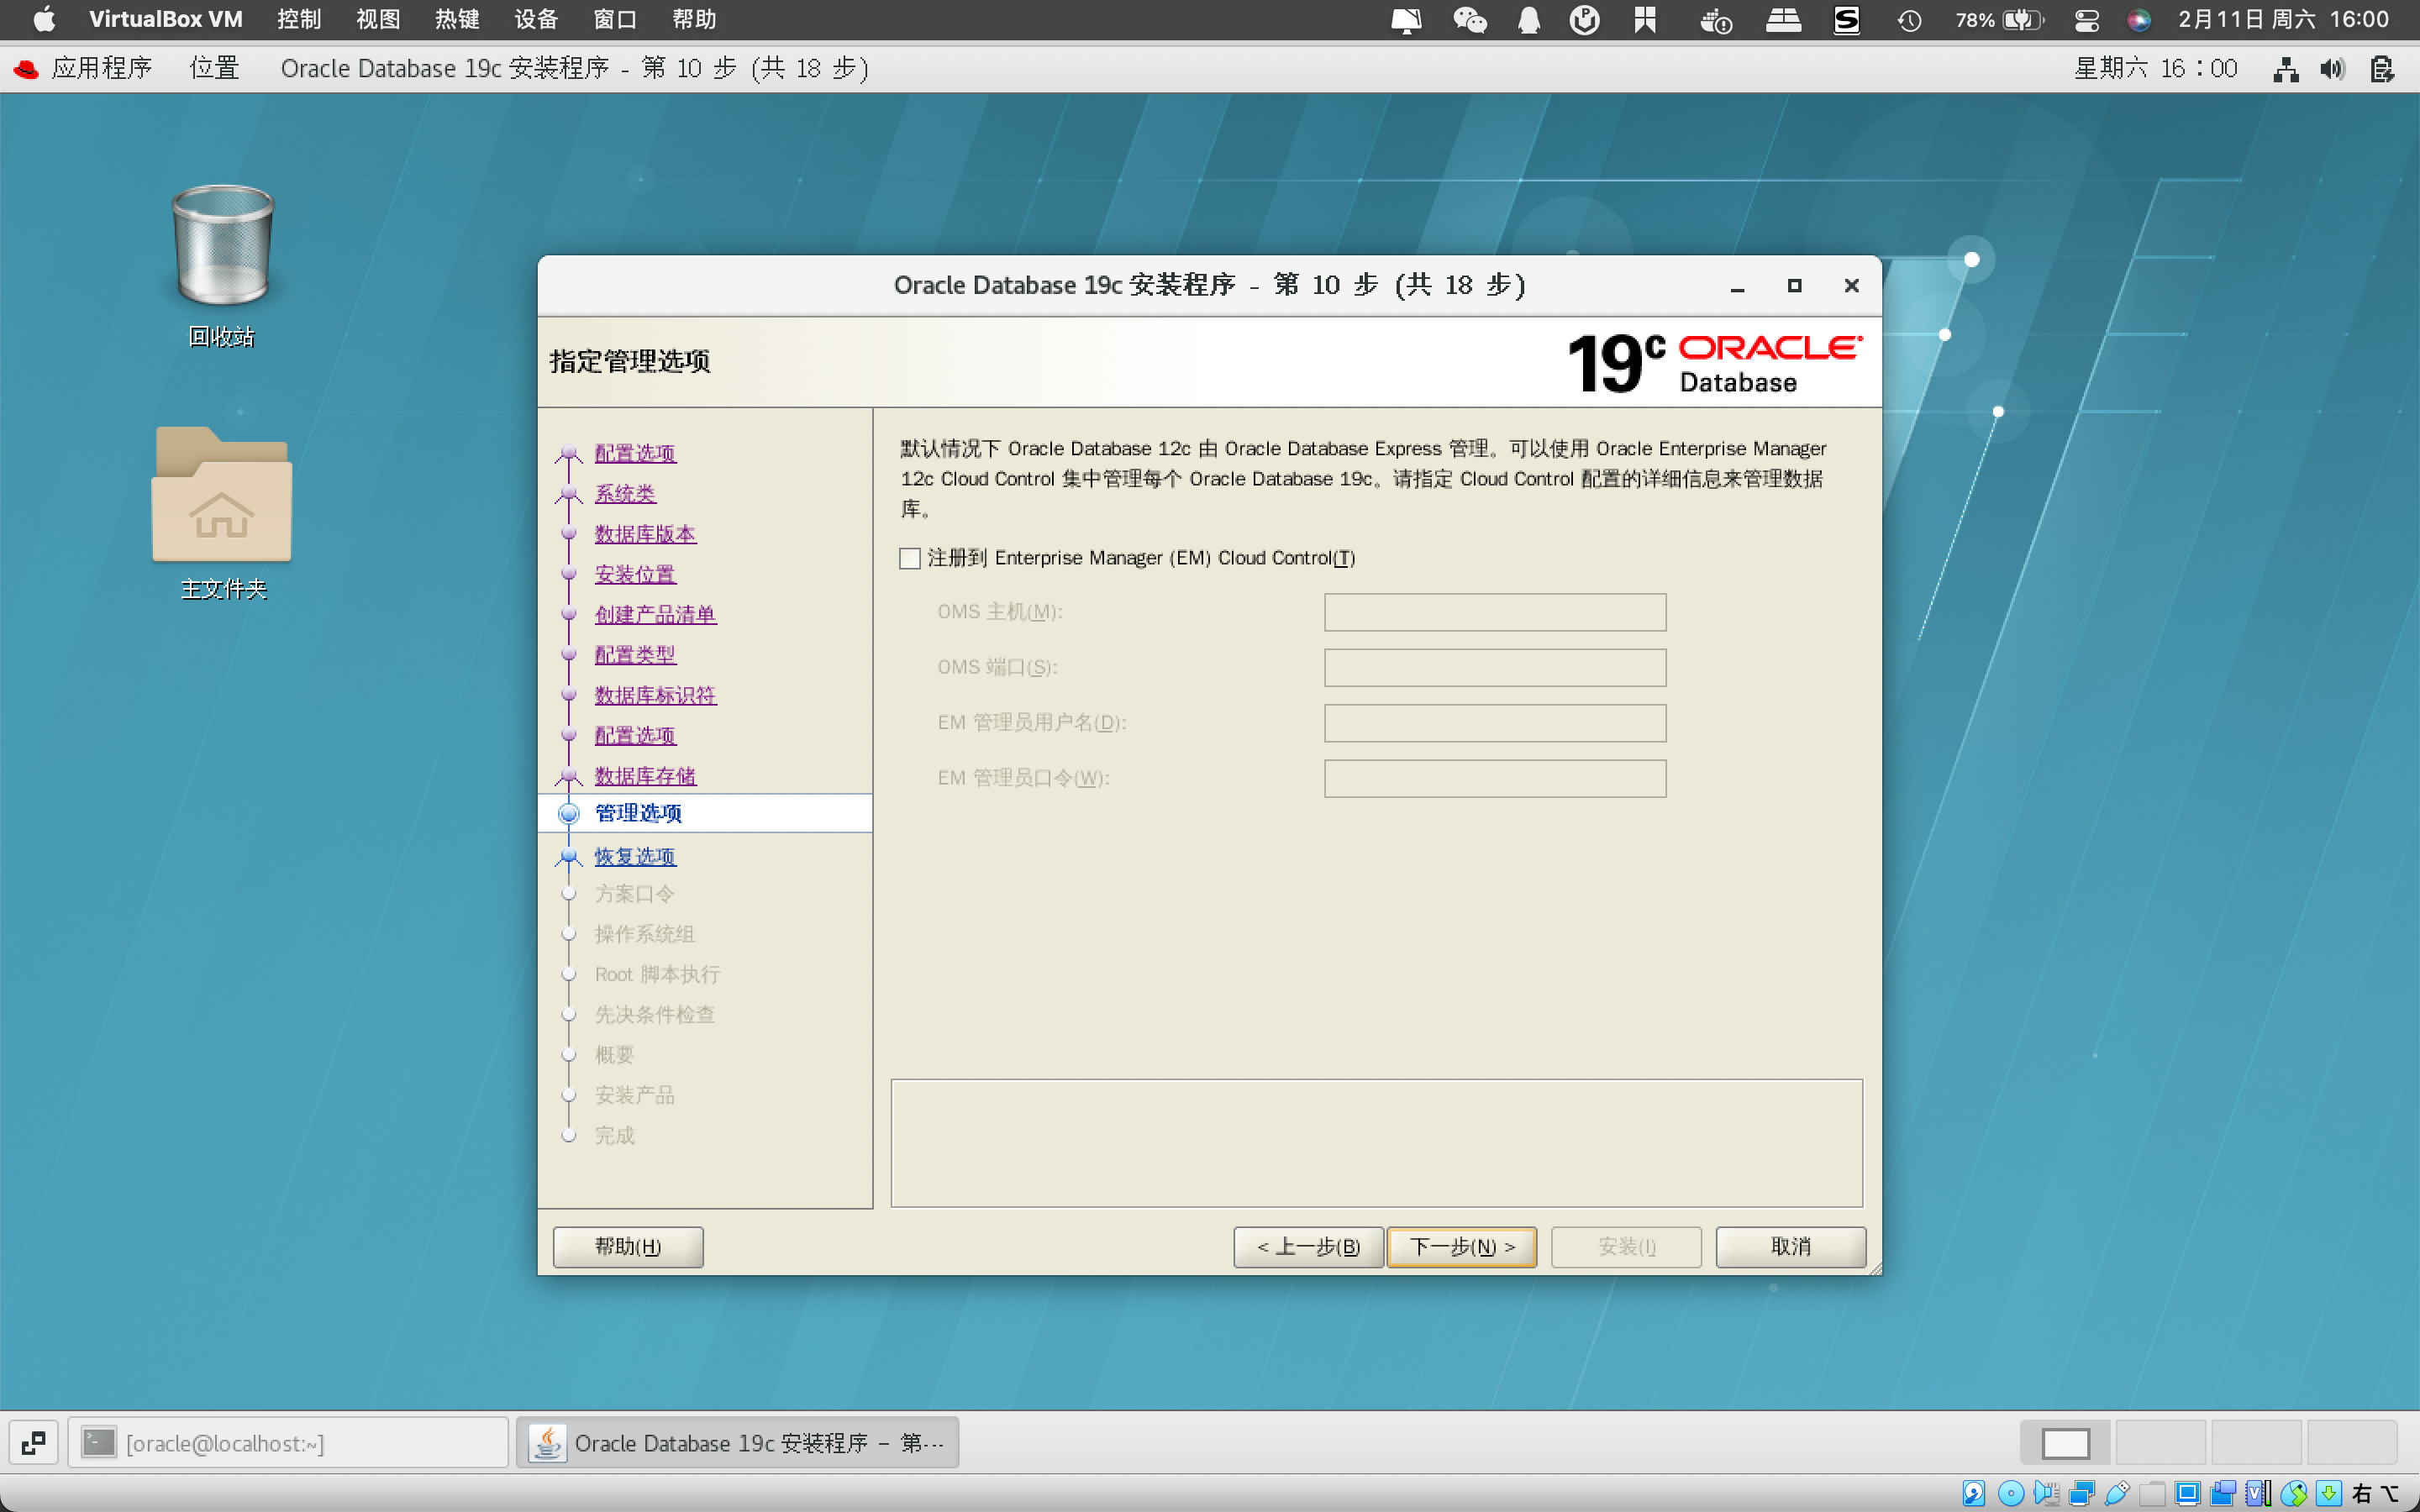Click the Sogou input S icon

click(1846, 20)
